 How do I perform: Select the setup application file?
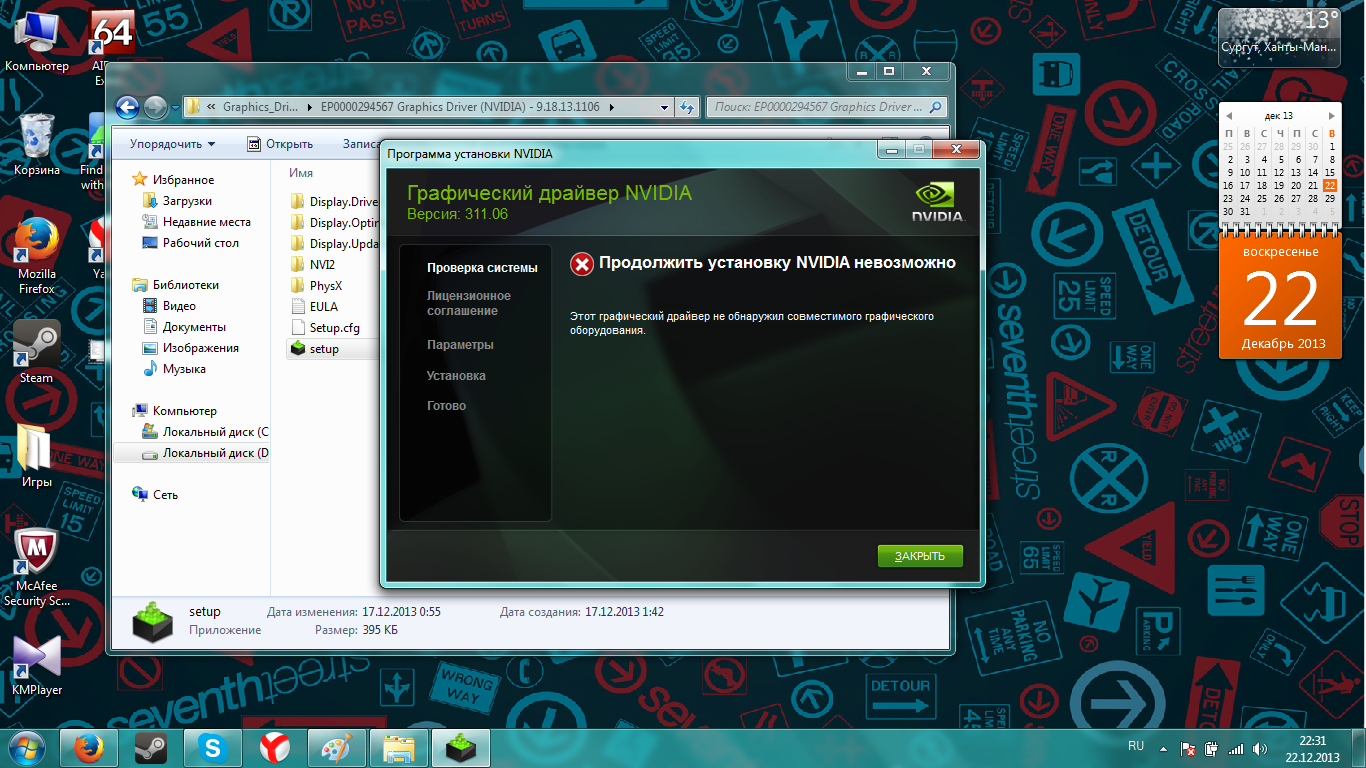(323, 349)
